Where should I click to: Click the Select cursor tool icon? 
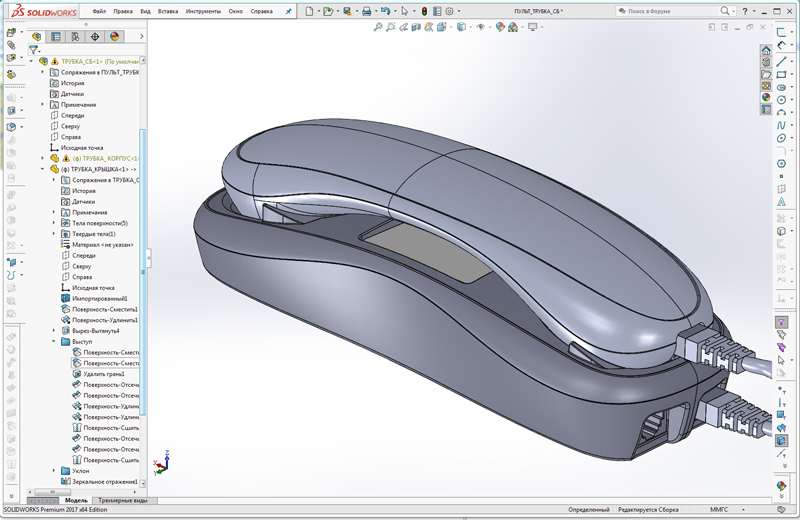click(x=405, y=11)
